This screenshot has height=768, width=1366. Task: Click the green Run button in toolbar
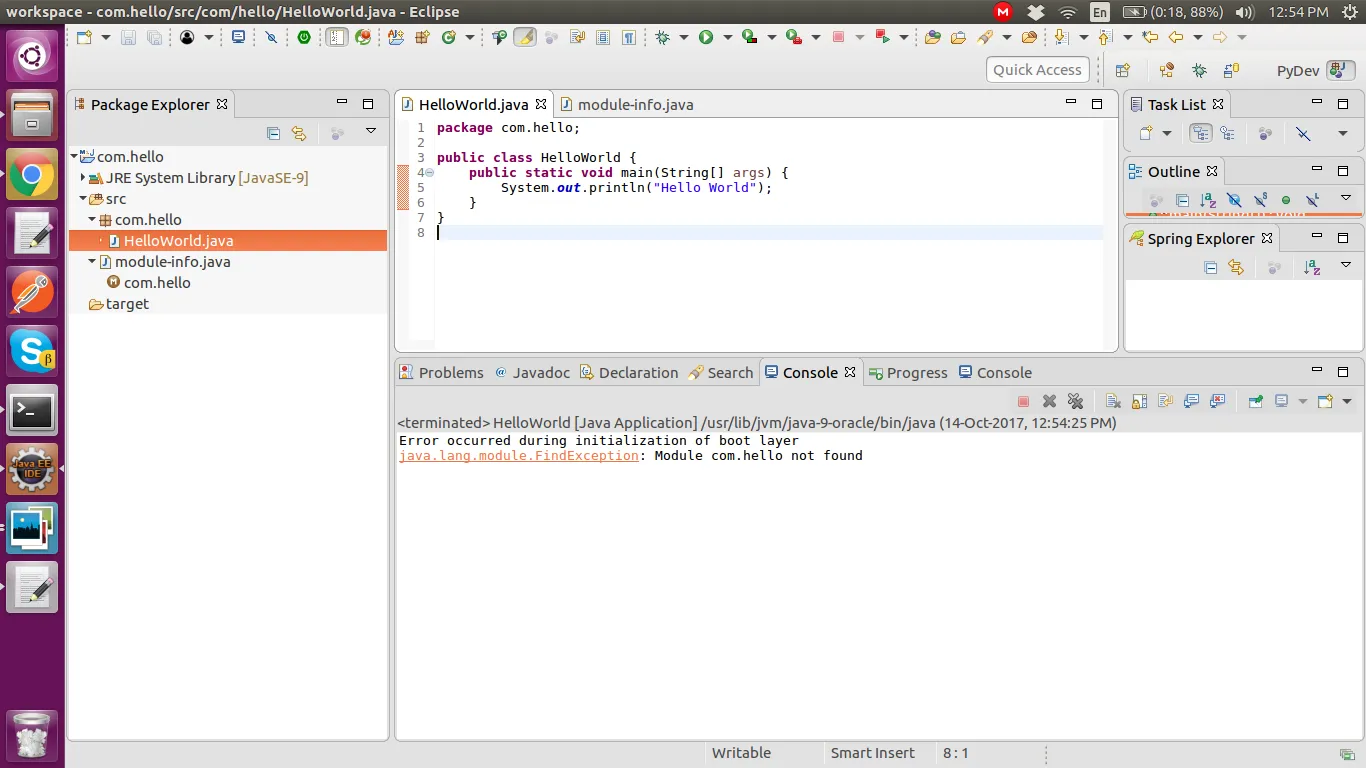point(706,37)
